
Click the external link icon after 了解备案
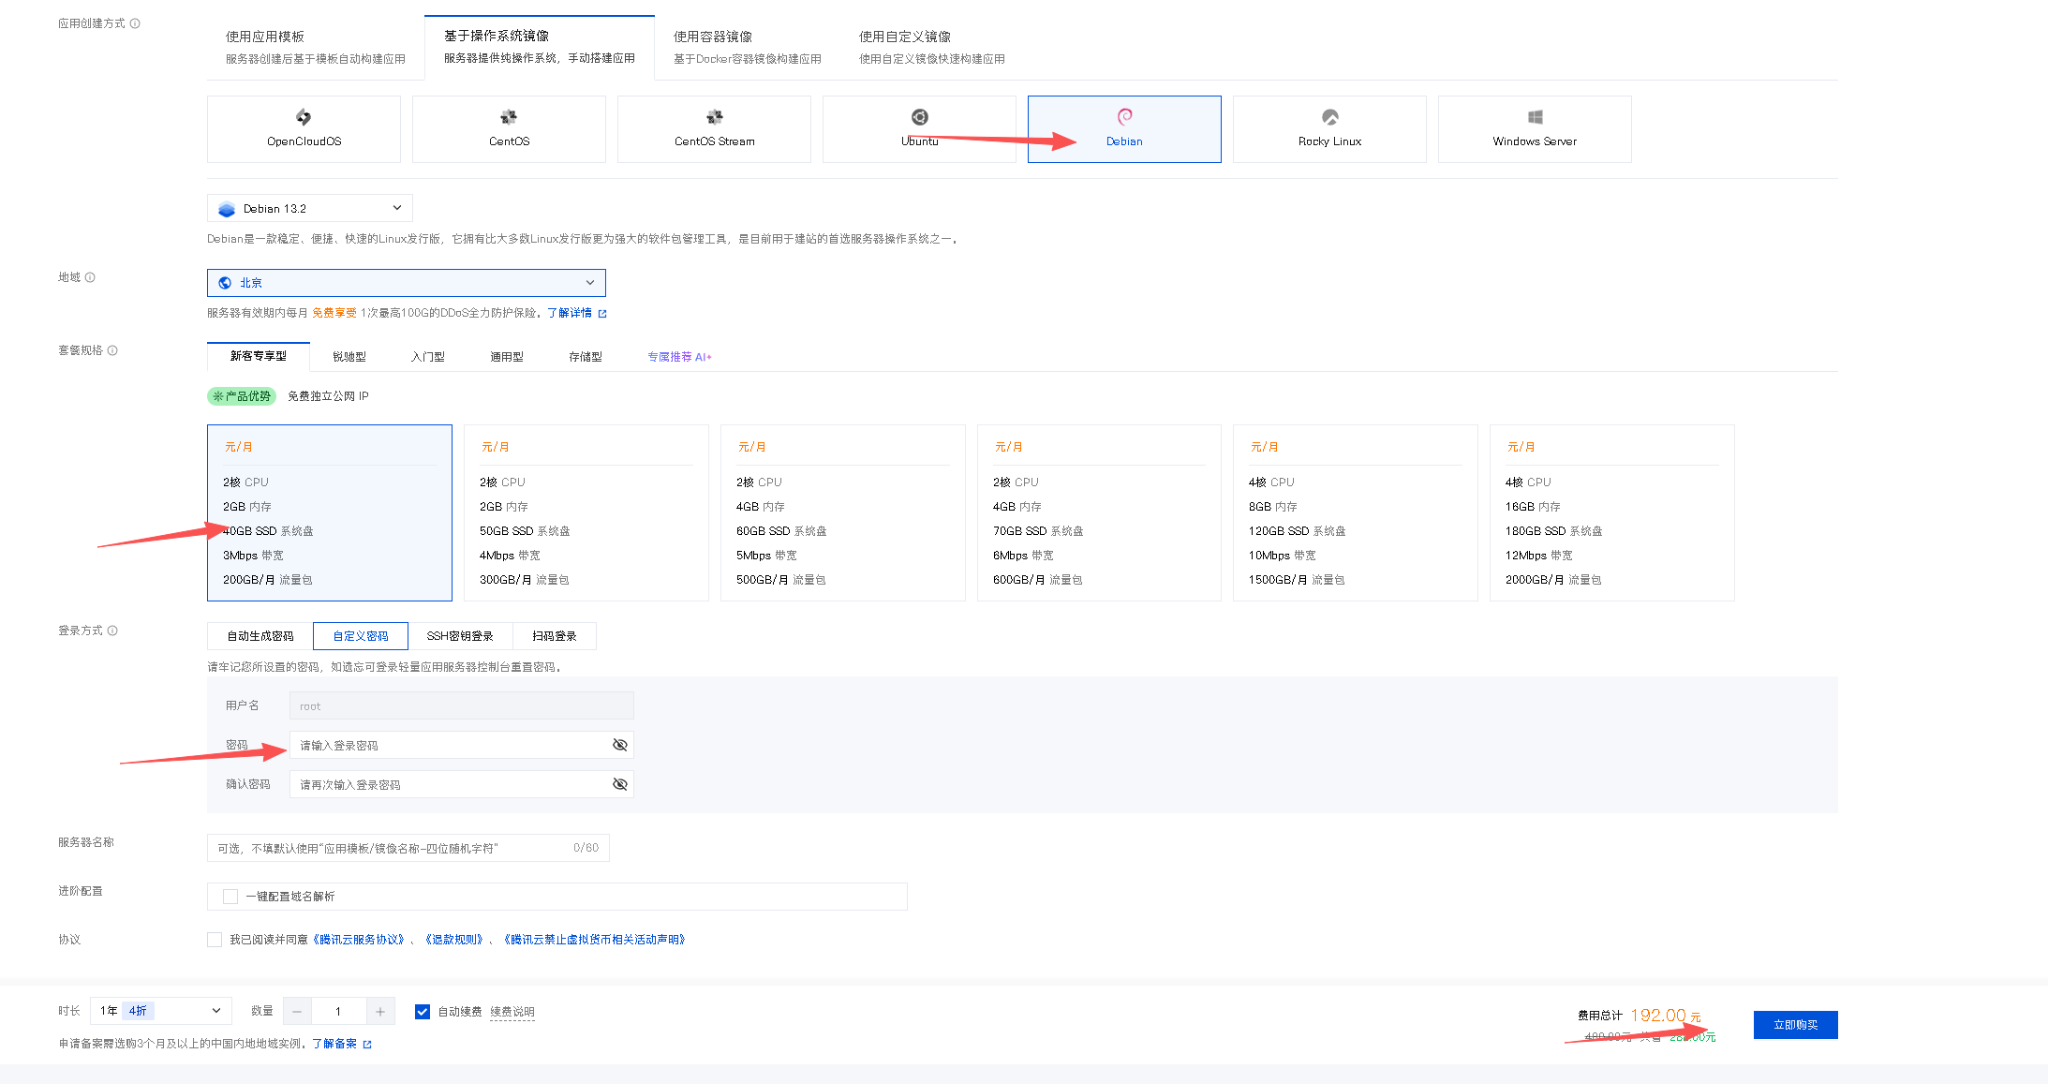tap(367, 1044)
